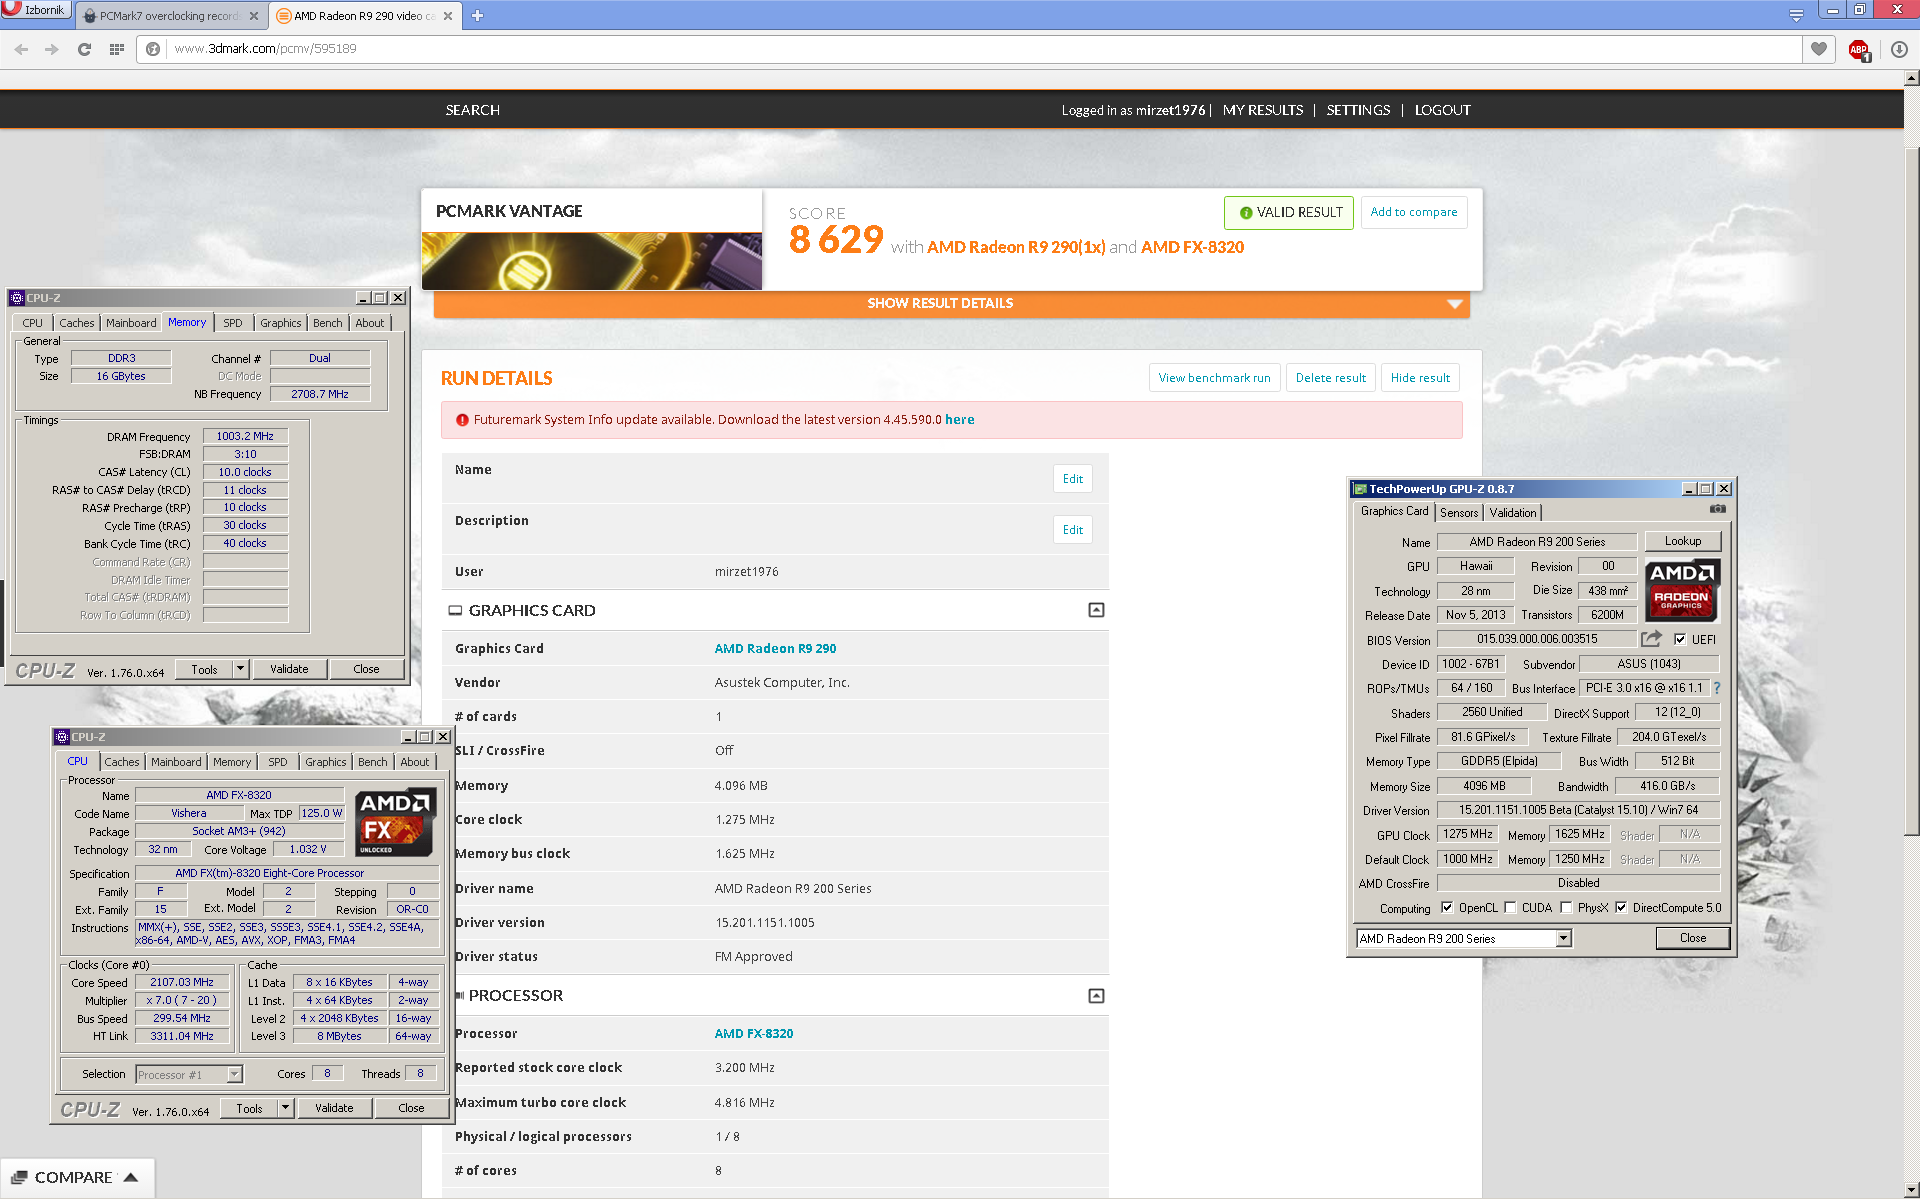Click the GPU-Z Lookup button
This screenshot has width=1920, height=1200.
point(1682,541)
